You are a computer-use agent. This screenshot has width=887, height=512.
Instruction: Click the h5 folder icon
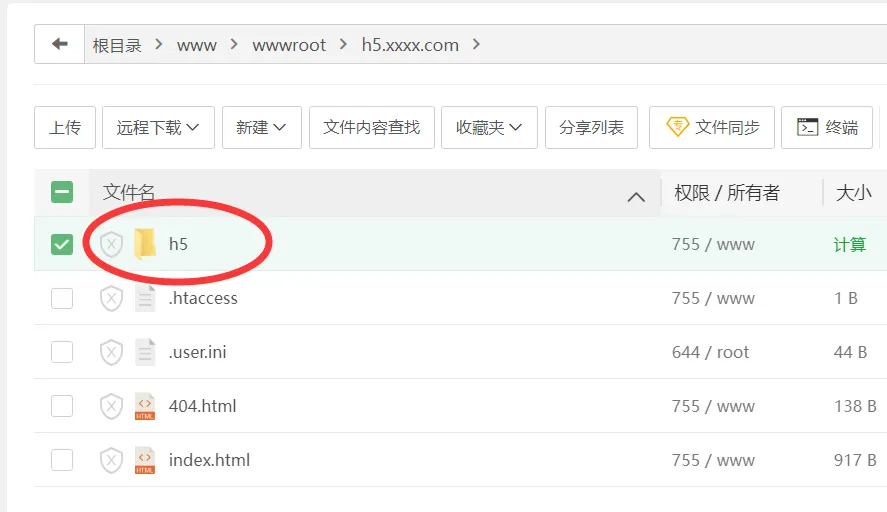tap(145, 244)
